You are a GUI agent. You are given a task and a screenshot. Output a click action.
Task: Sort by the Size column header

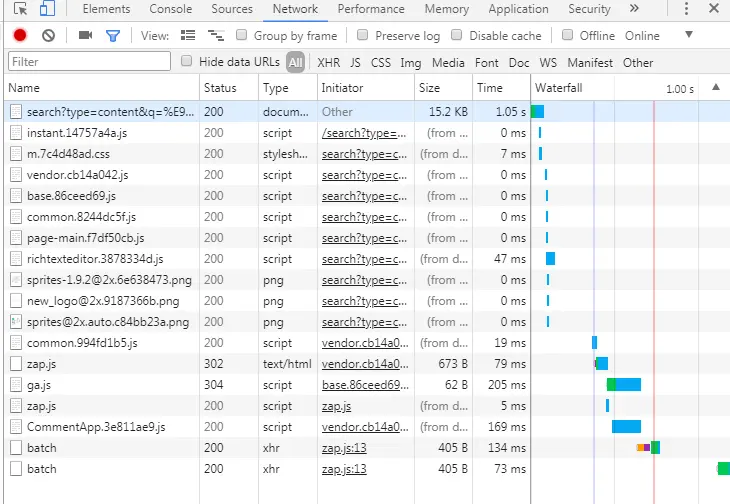tap(443, 88)
